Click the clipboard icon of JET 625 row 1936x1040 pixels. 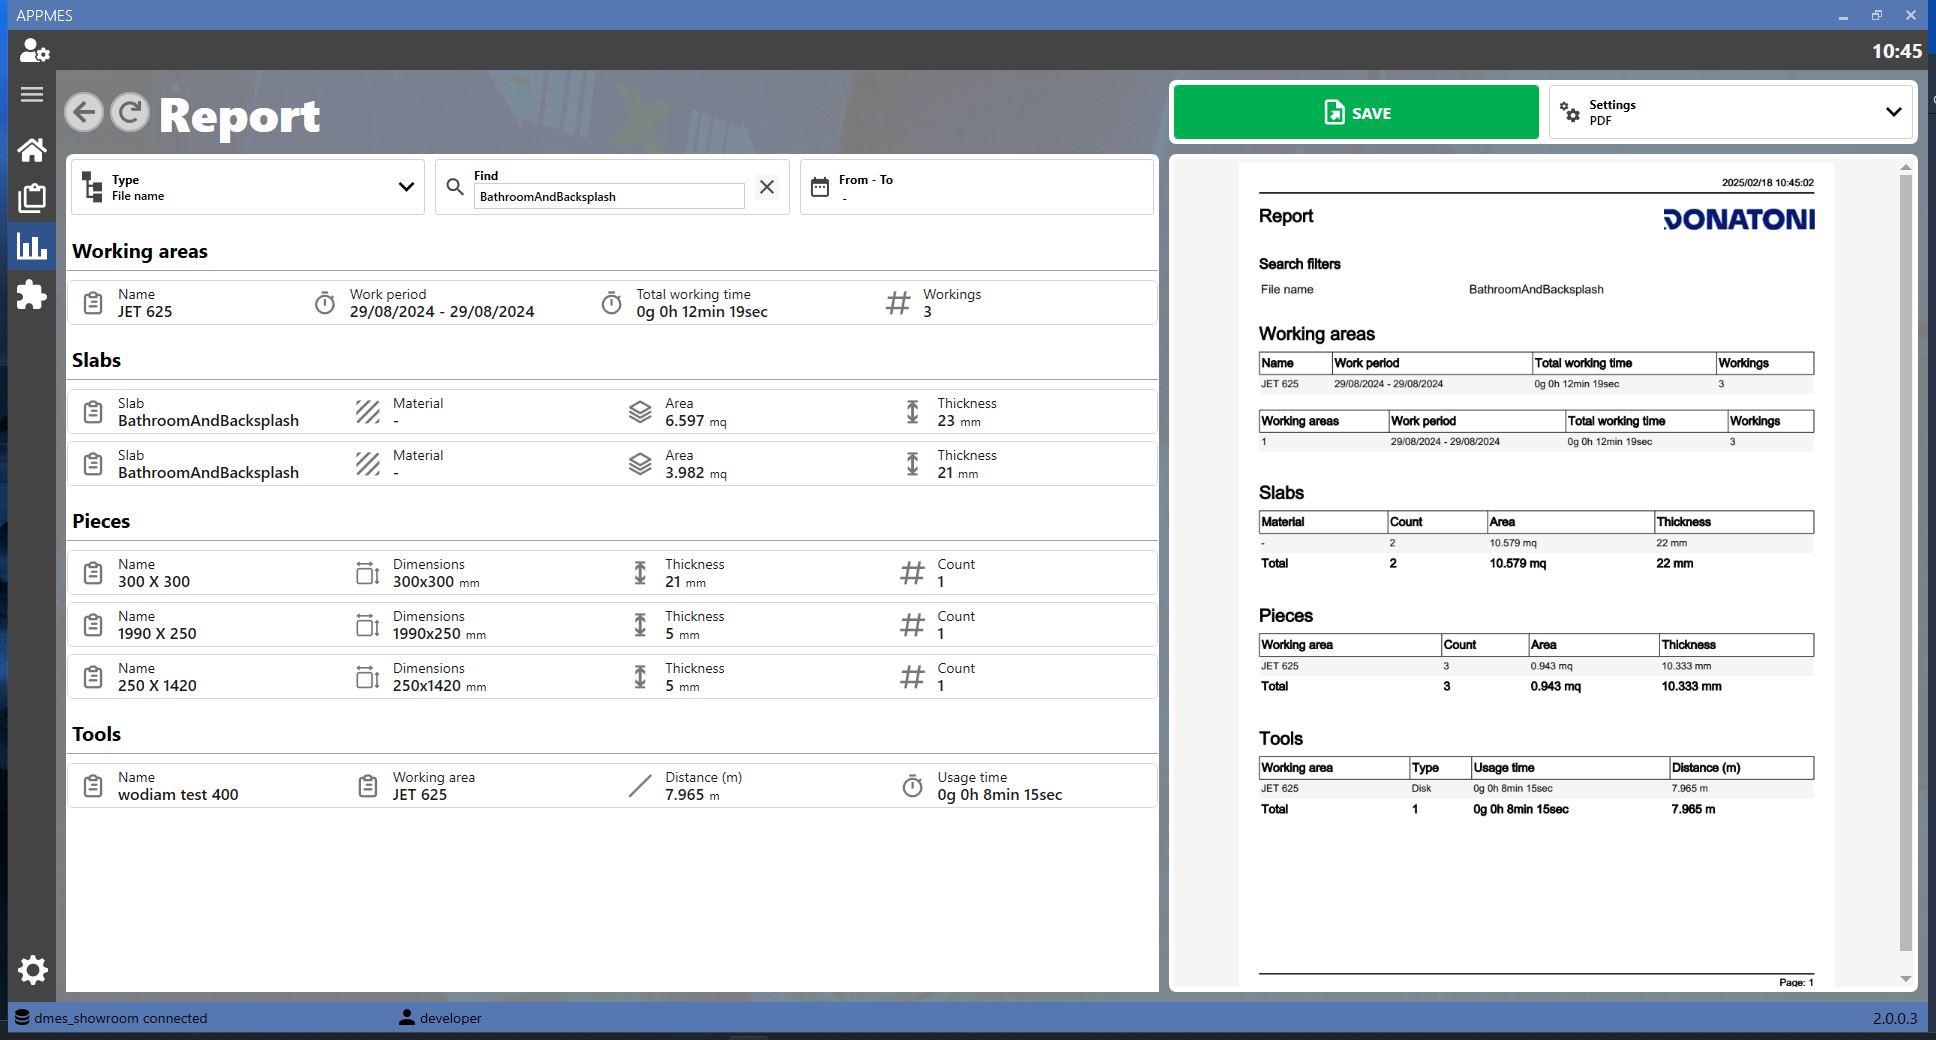93,303
